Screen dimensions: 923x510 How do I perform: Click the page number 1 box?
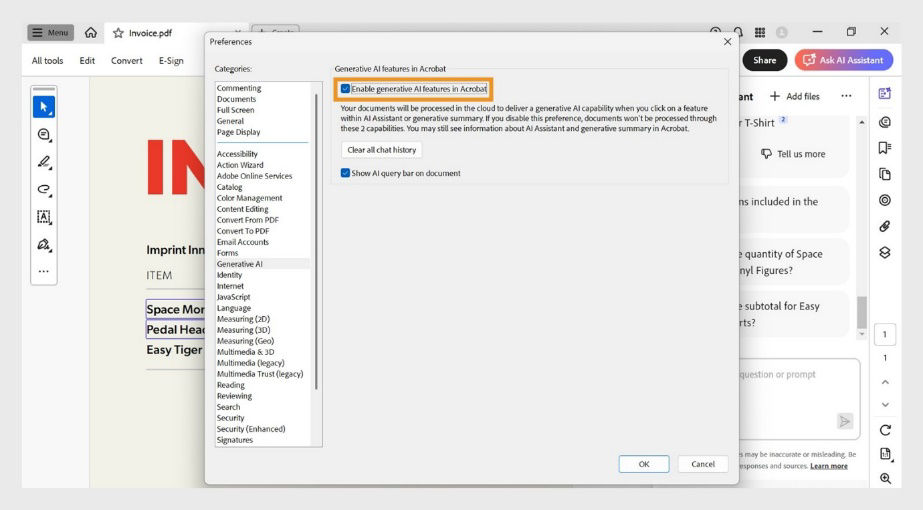[884, 335]
